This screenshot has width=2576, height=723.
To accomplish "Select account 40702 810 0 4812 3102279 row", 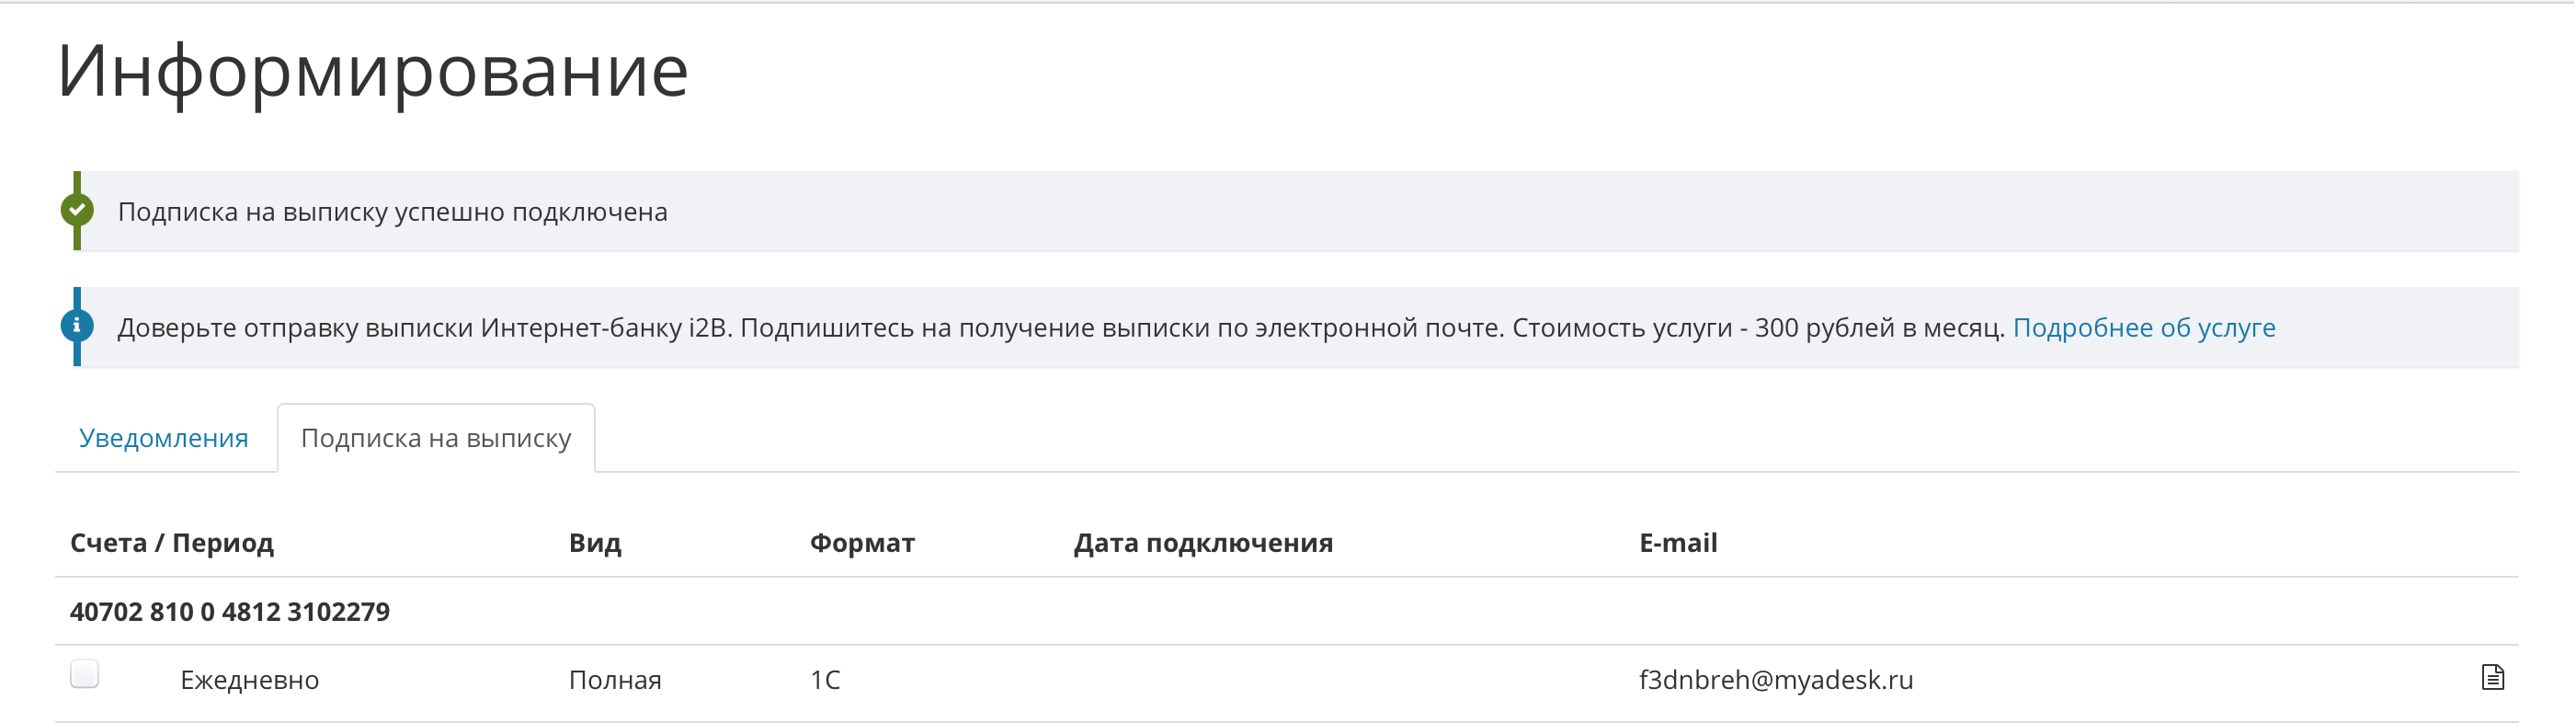I will [1287, 611].
